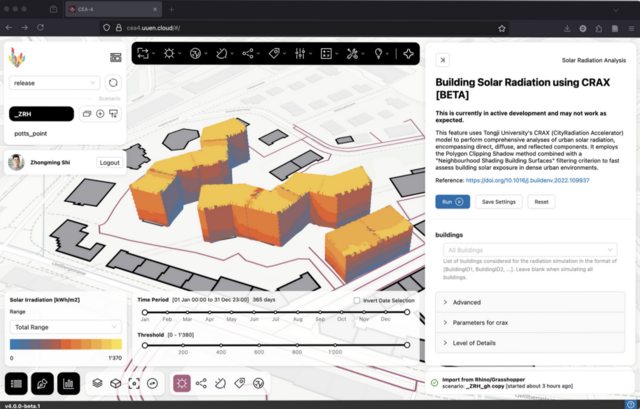This screenshot has width=640, height=409.
Task: Select the highlighted pink sun layer button
Action: [182, 383]
